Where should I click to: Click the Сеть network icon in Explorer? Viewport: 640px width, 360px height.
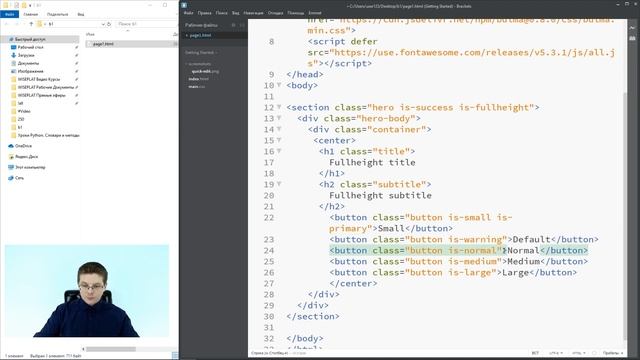tap(11, 178)
